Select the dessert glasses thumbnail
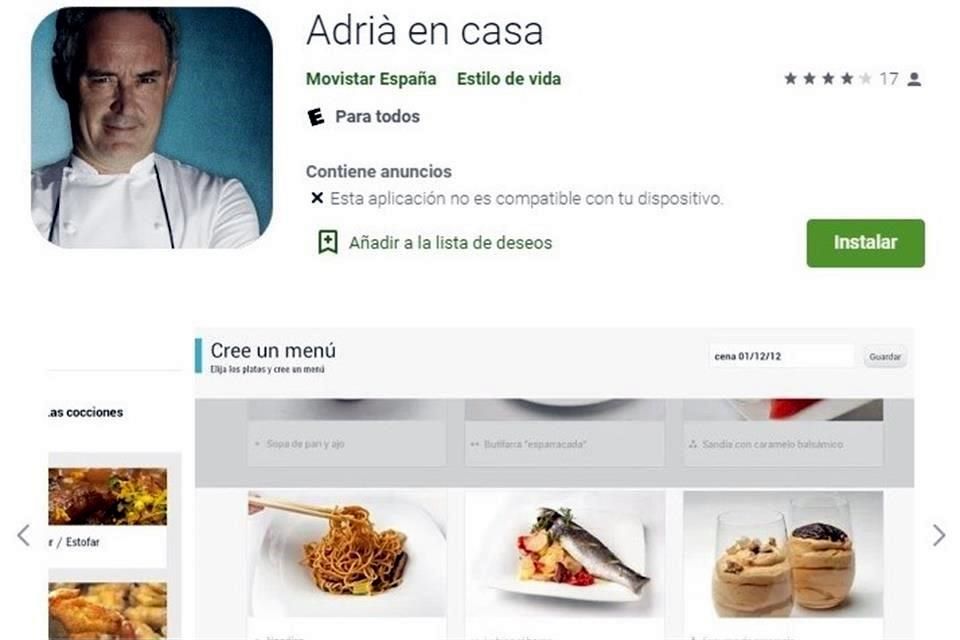The height and width of the screenshot is (640, 960). tap(783, 554)
